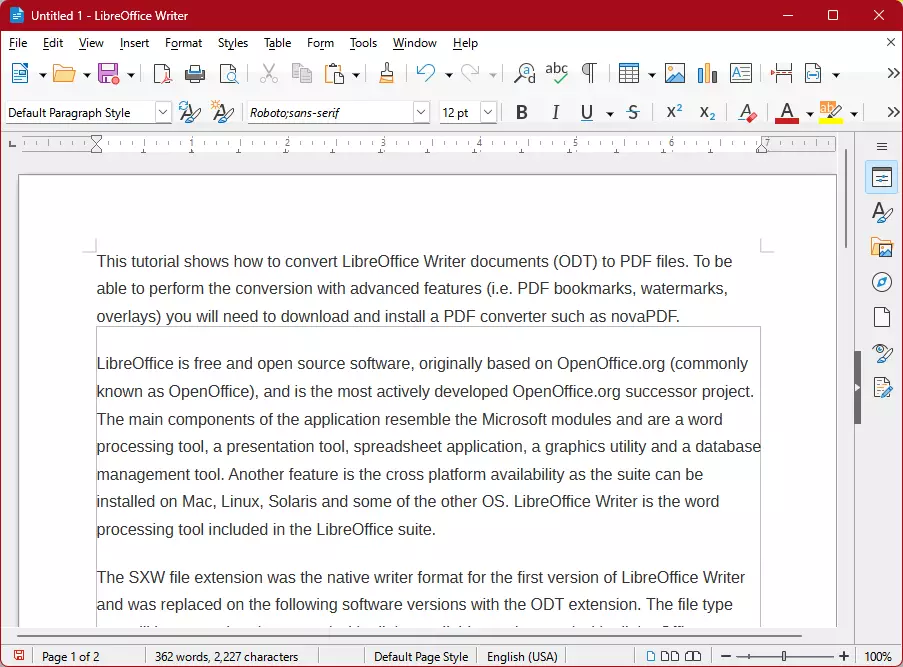Open the File menu
Screen dimensions: 903x667
(18, 43)
